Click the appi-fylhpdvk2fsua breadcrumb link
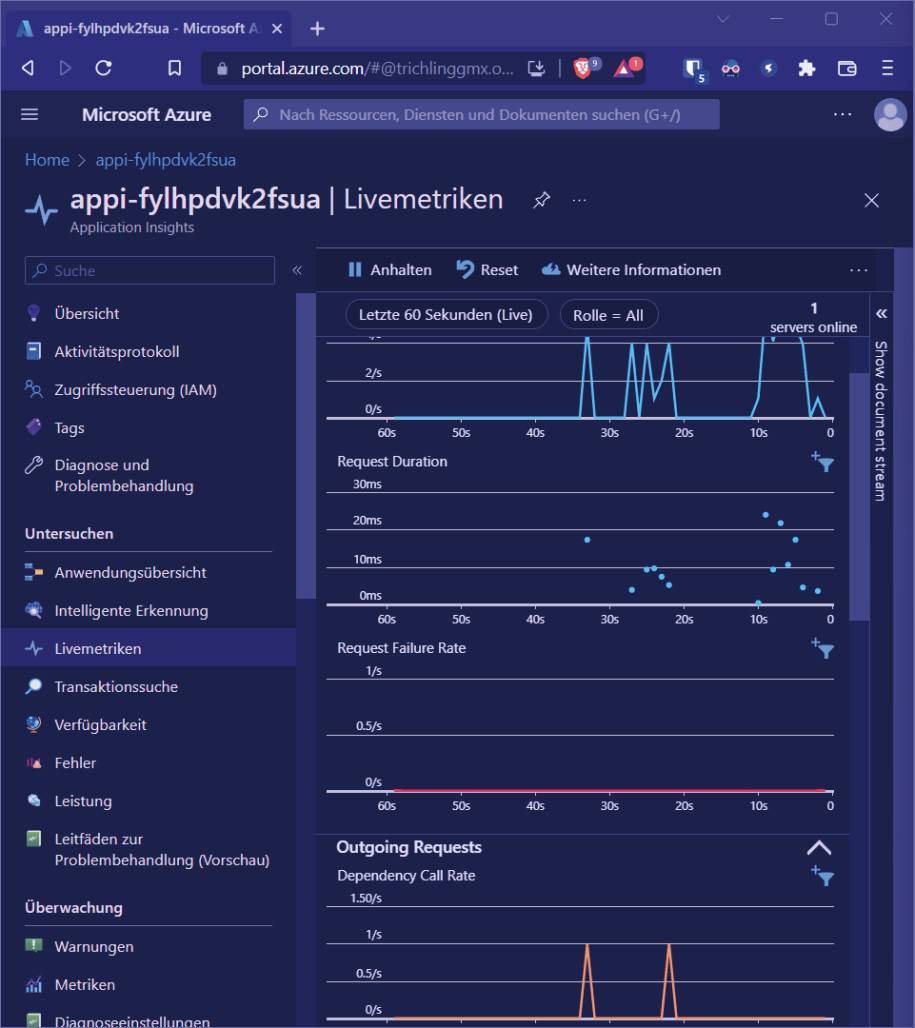The height and width of the screenshot is (1028, 915). click(166, 160)
